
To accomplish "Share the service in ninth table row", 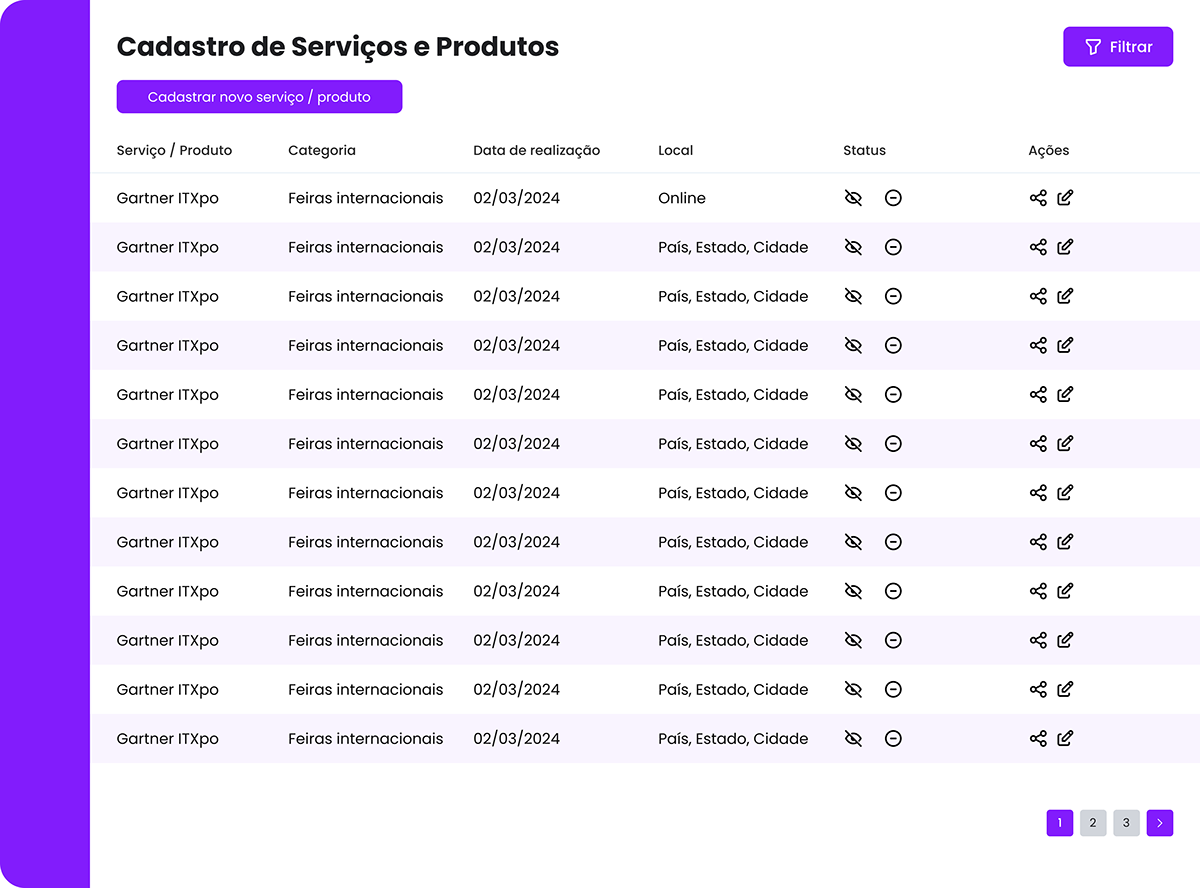I will pos(1038,591).
